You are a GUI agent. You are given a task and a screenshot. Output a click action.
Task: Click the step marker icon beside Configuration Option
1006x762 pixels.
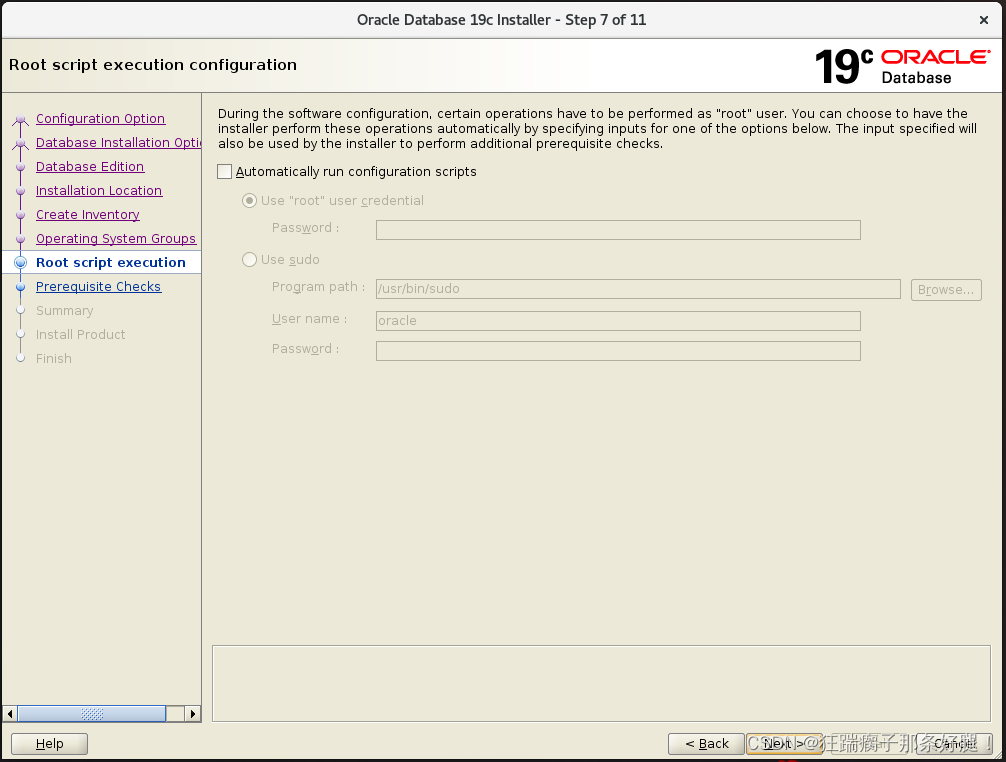(x=21, y=119)
